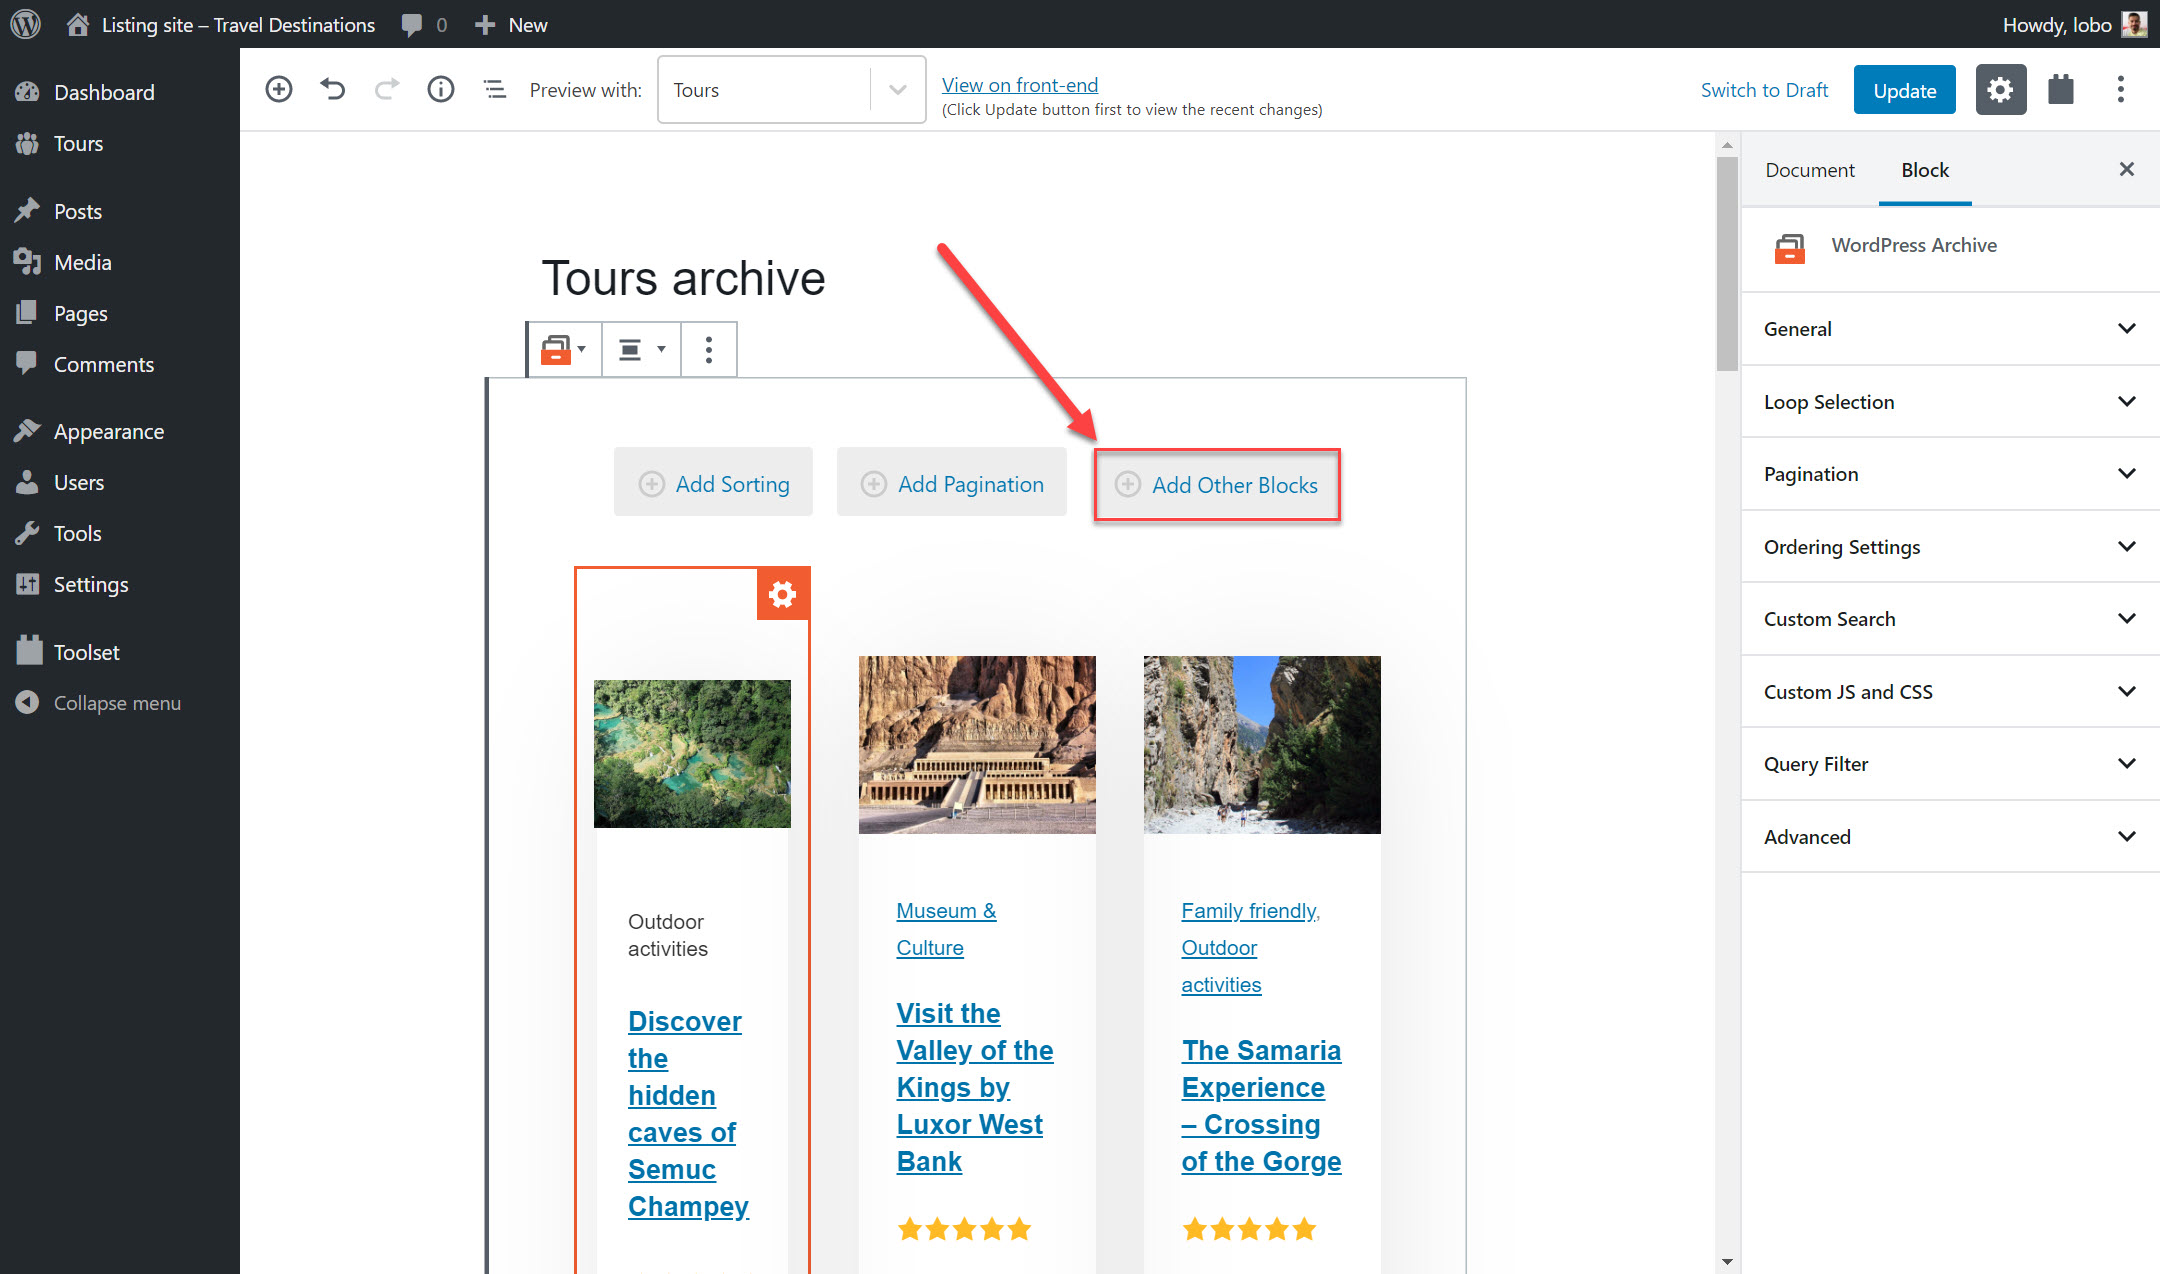Screen dimensions: 2160x1274
Task: Click the Add Sorting button
Action: pos(713,484)
